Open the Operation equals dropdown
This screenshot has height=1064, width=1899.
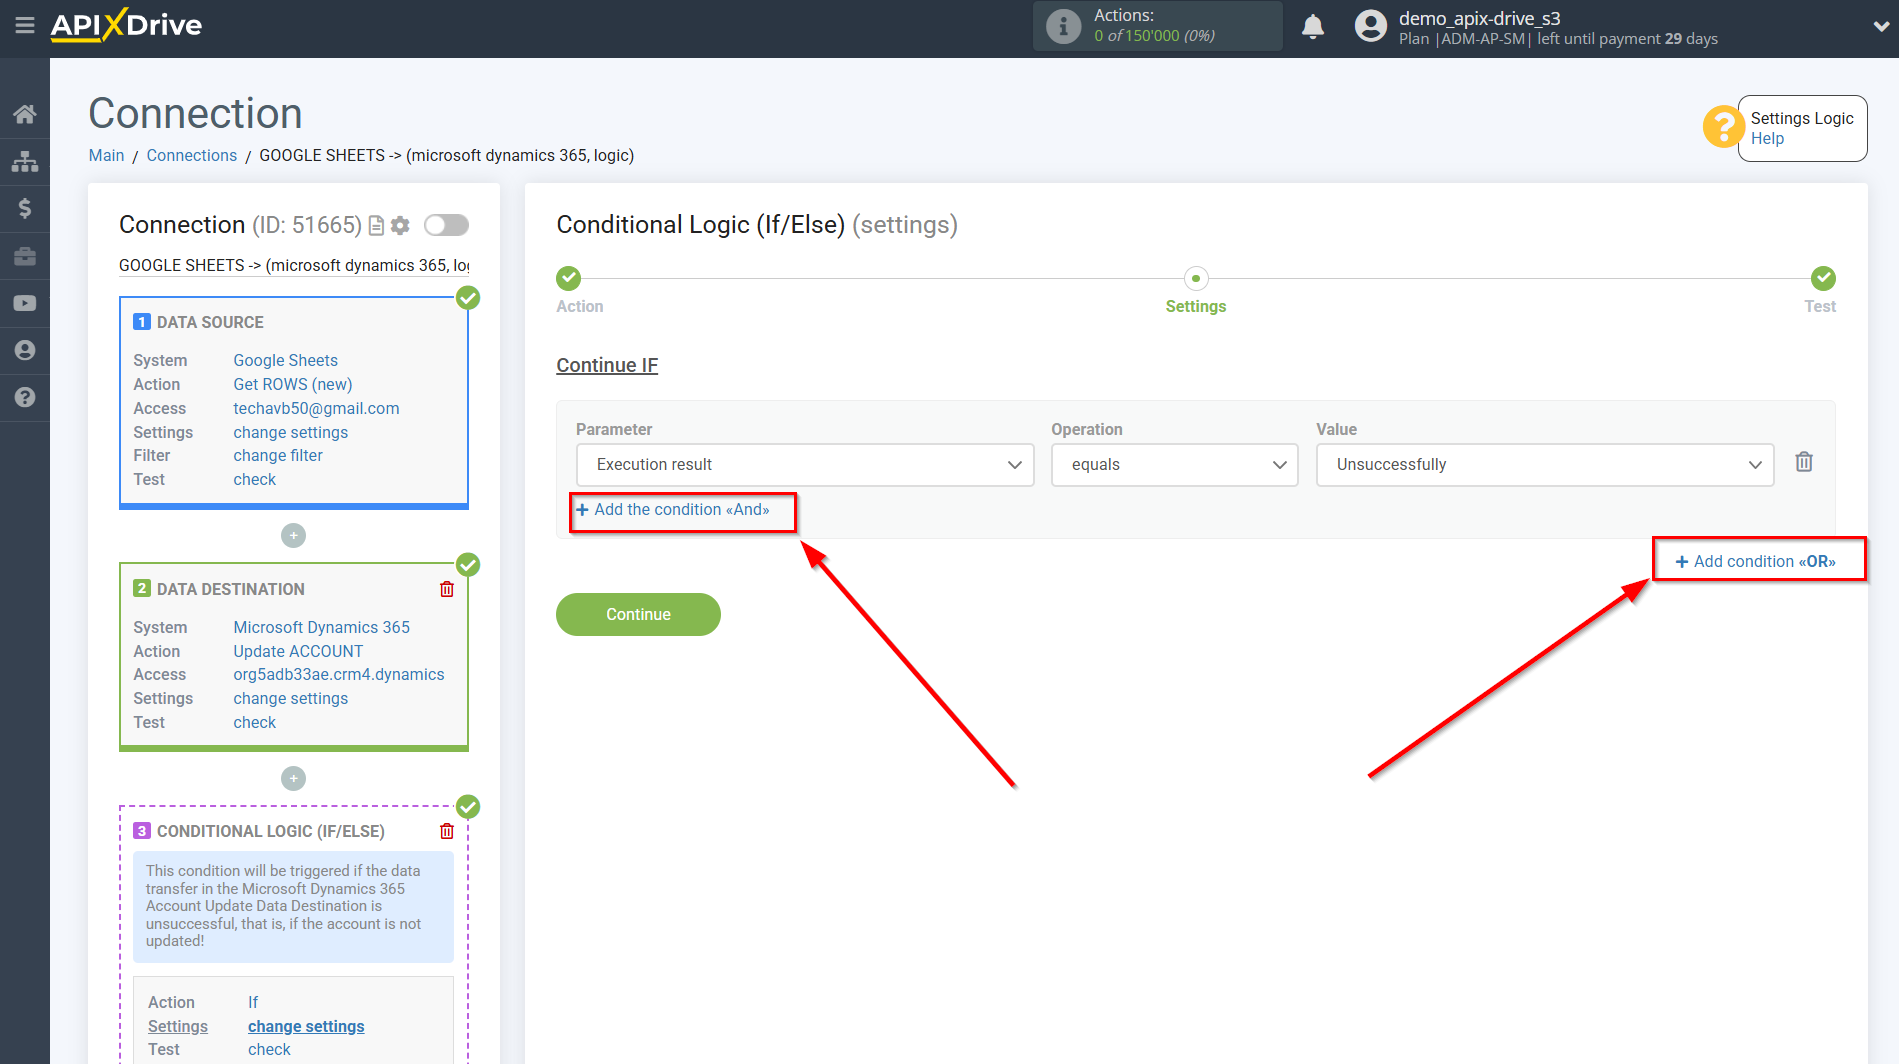point(1174,465)
